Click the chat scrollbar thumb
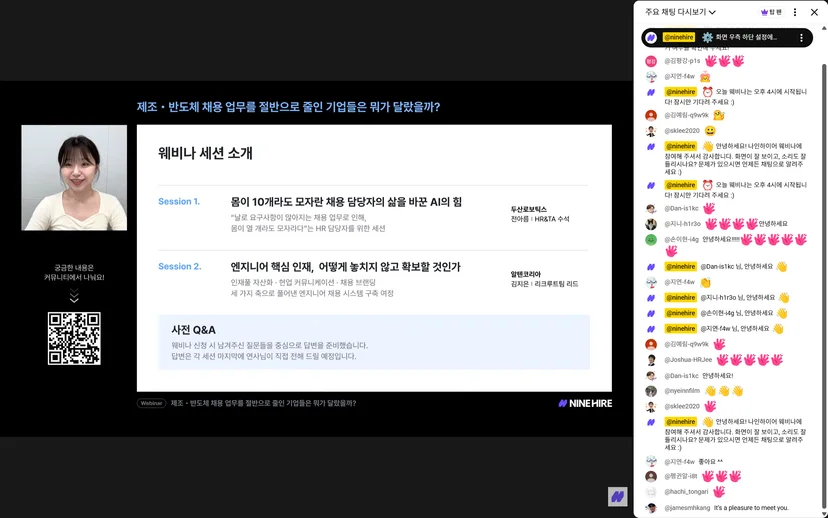The image size is (828, 518). pos(824,285)
